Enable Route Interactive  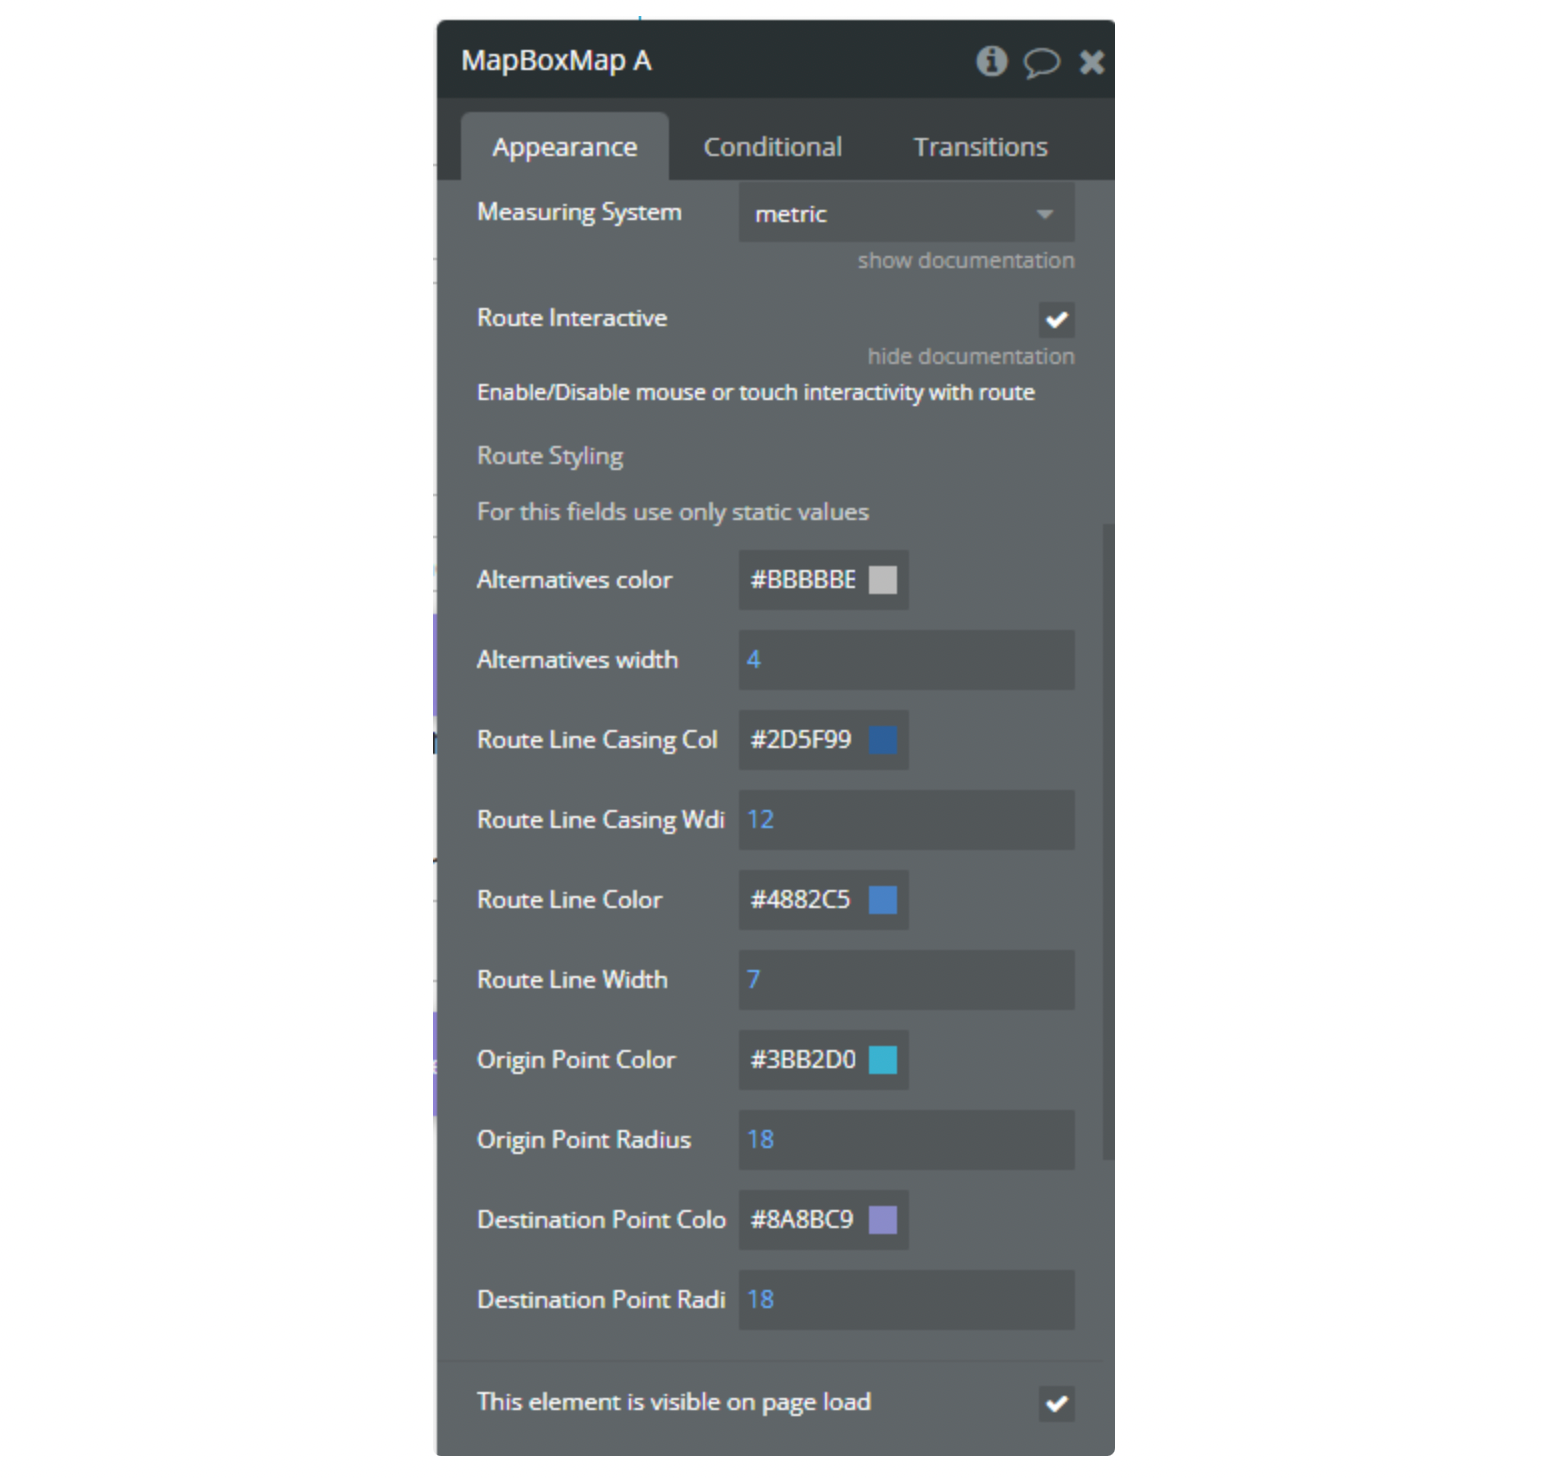tap(1057, 319)
